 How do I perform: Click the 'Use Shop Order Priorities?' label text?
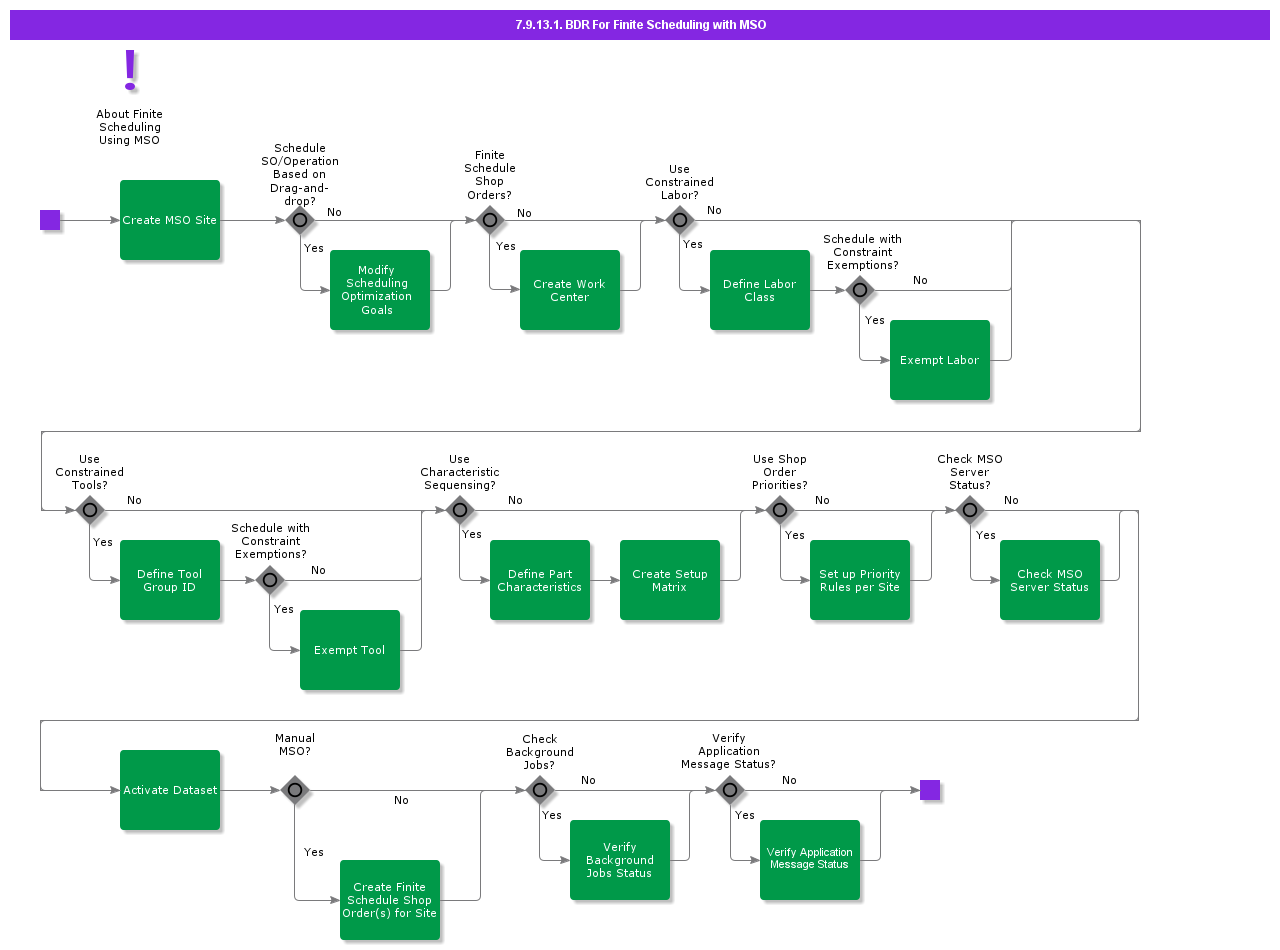pos(780,472)
